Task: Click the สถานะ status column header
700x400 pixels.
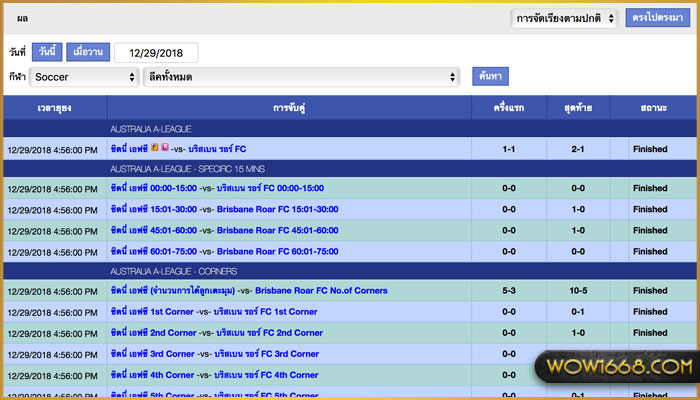Action: click(650, 108)
